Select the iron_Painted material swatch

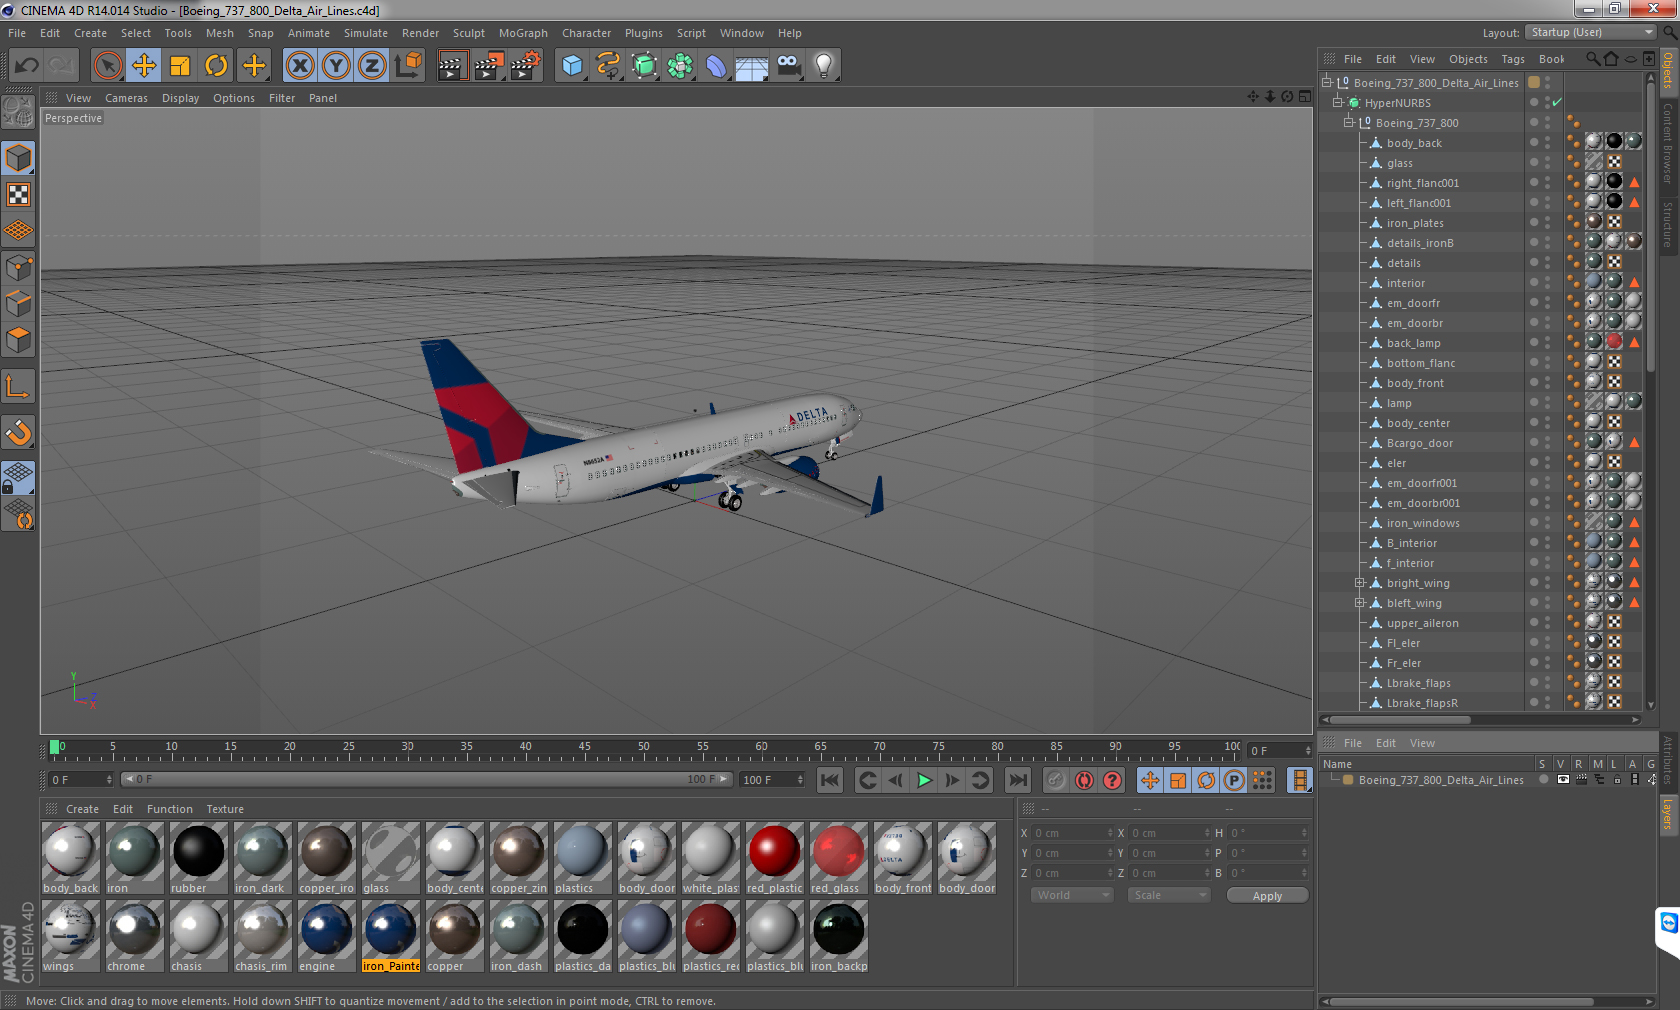[390, 935]
